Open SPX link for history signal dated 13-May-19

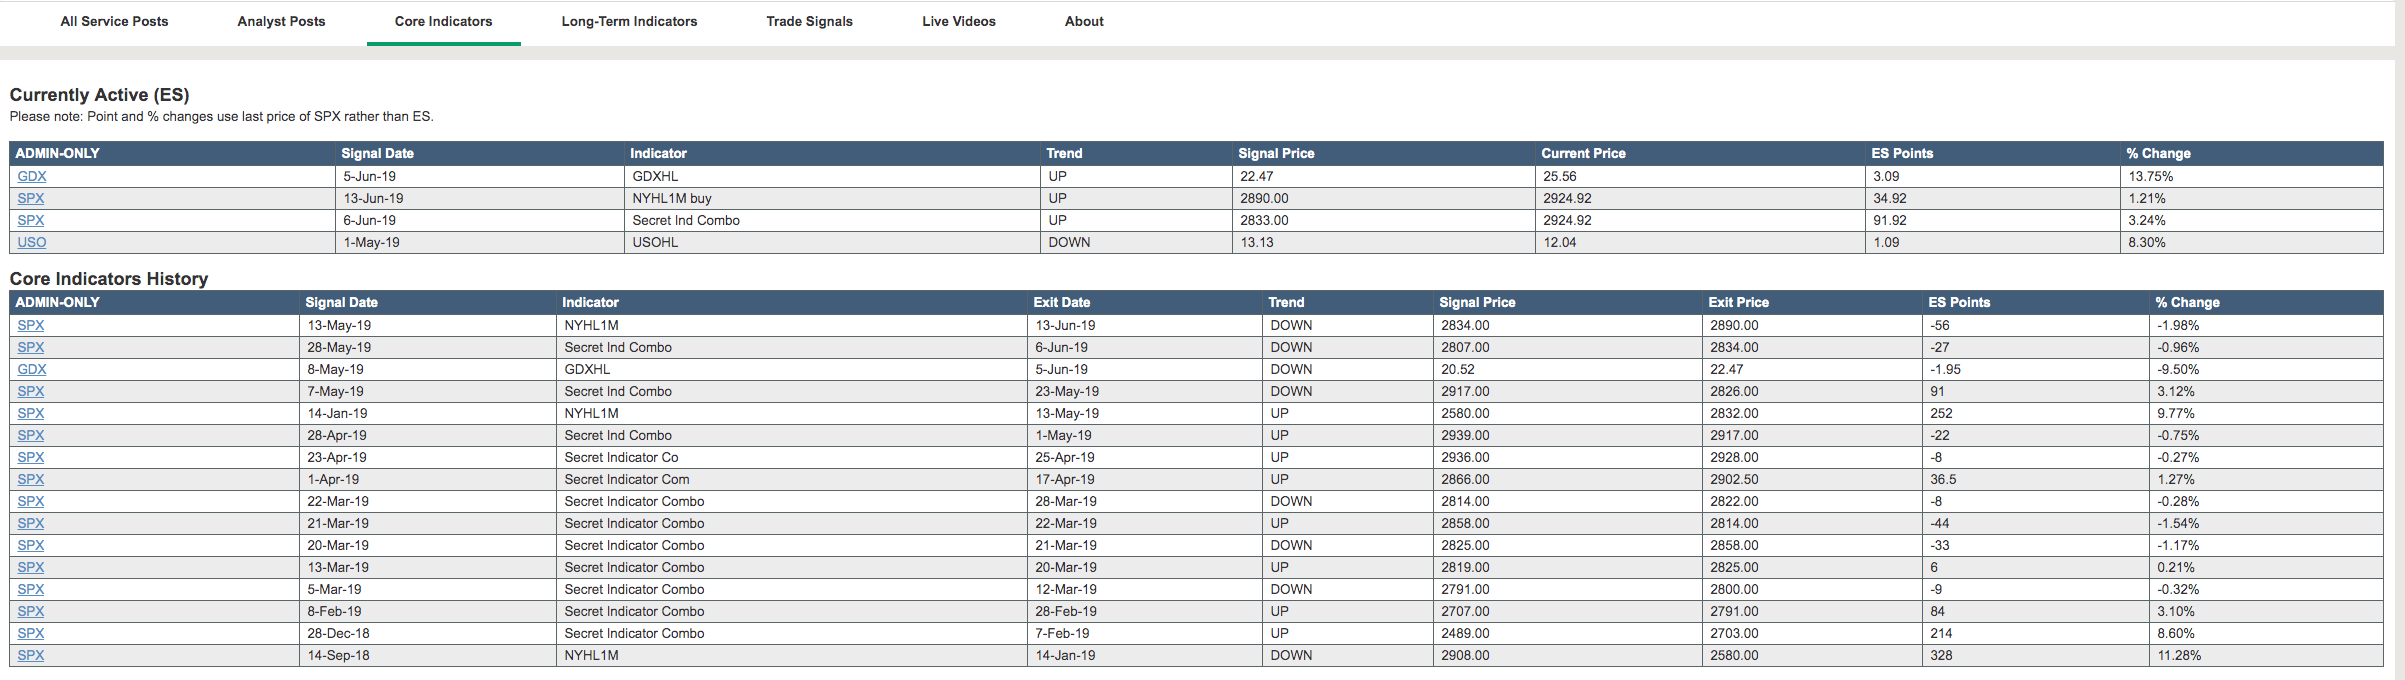[x=31, y=325]
